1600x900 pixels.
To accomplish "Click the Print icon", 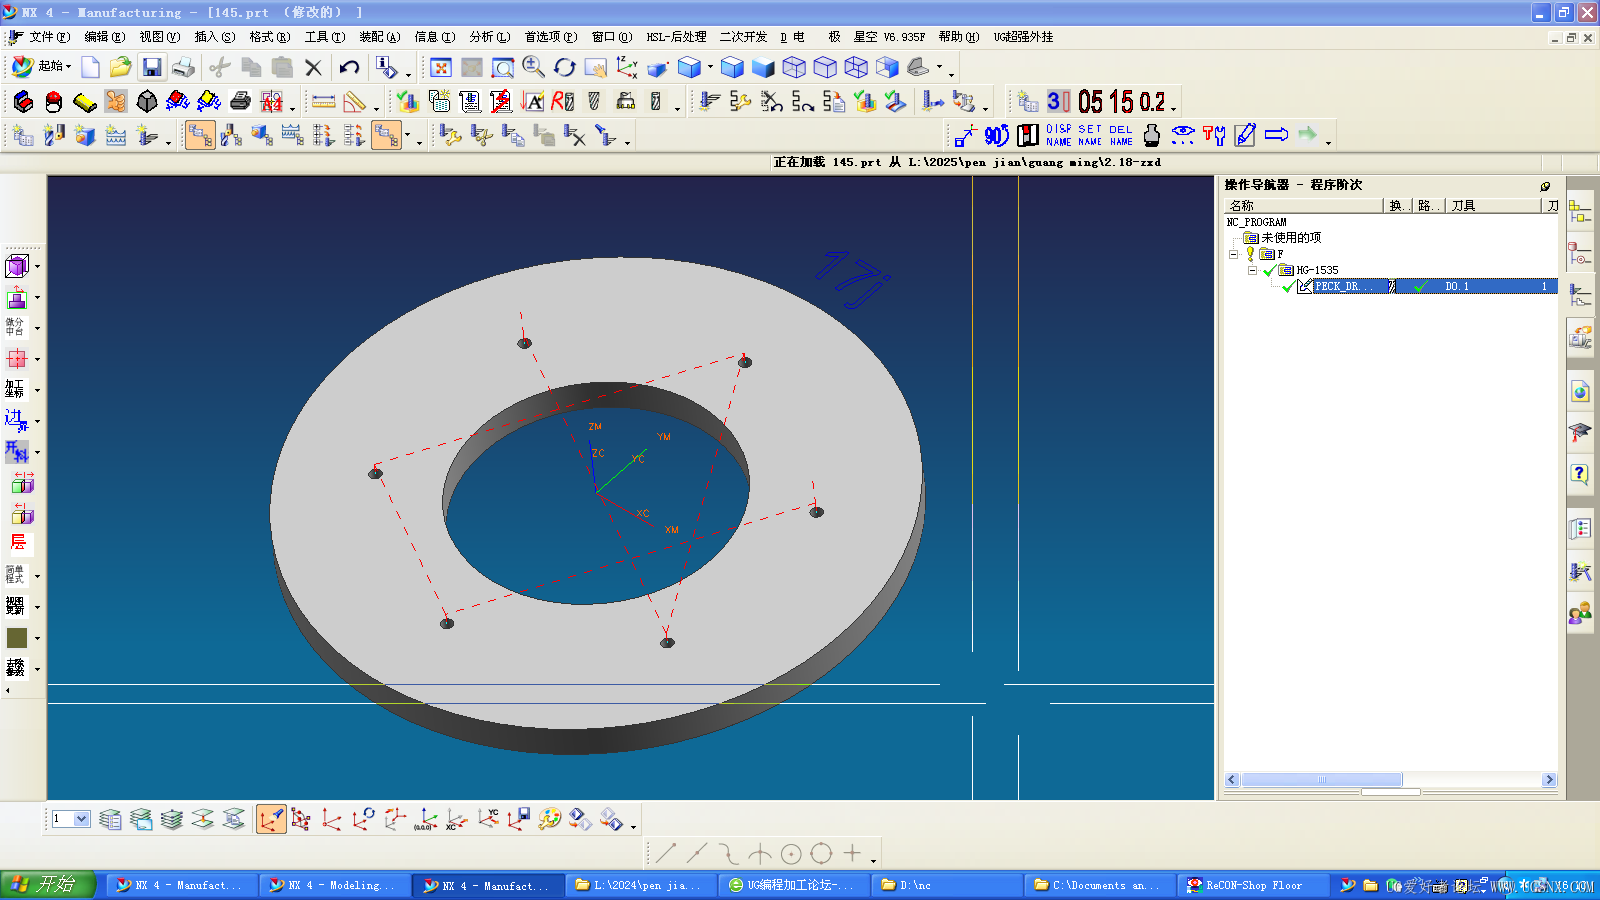I will (183, 67).
